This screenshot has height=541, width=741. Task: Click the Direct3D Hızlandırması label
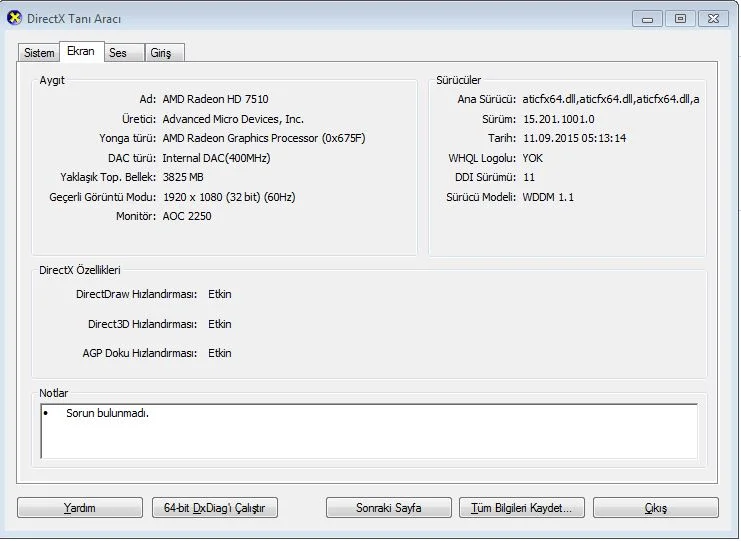[143, 324]
